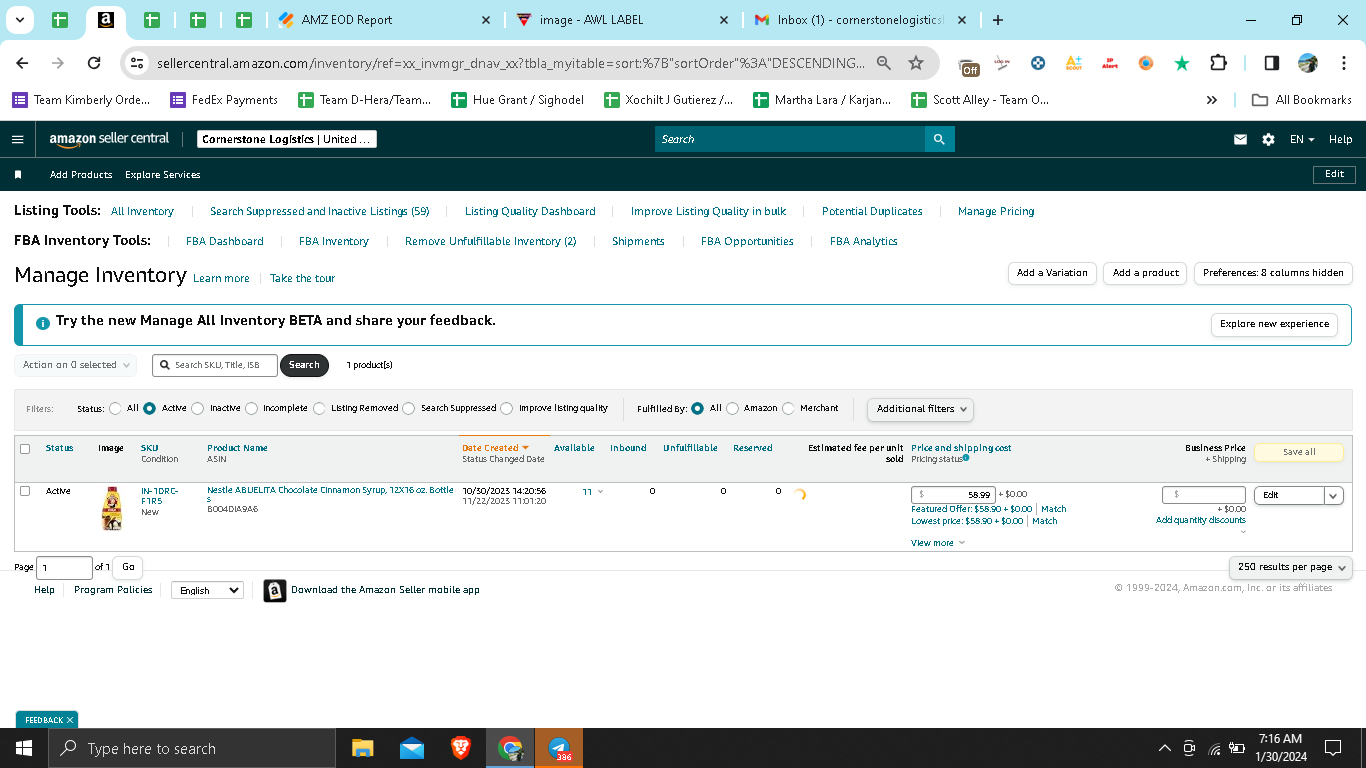Screen dimensions: 1366x768
Task: Open the IP Alert extension icon
Action: click(x=1110, y=63)
